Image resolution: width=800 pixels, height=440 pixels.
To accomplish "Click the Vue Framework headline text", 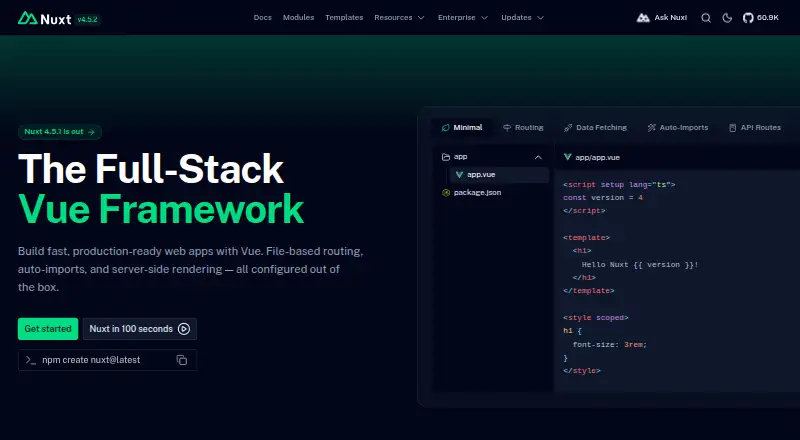I will point(161,209).
